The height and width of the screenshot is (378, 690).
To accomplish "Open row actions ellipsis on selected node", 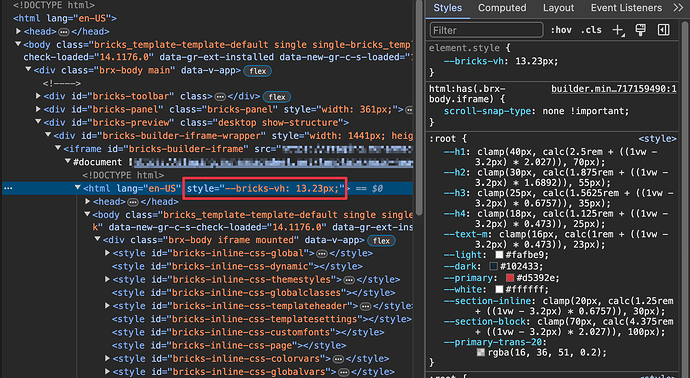I will (x=8, y=188).
